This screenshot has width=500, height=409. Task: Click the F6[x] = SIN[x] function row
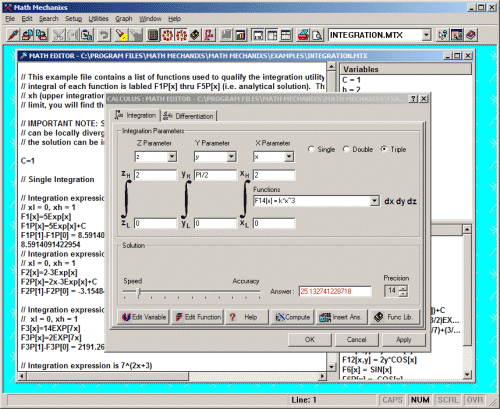367,370
